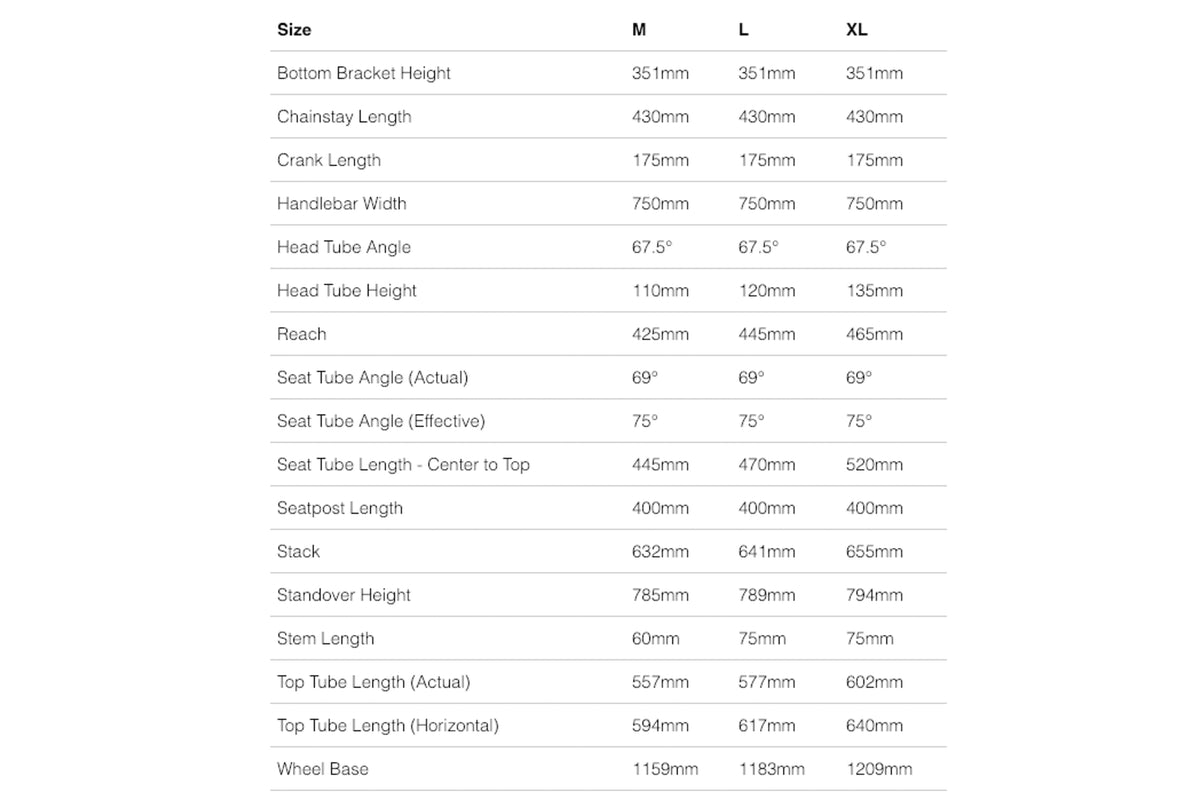Click the Size column header

pyautogui.click(x=294, y=30)
